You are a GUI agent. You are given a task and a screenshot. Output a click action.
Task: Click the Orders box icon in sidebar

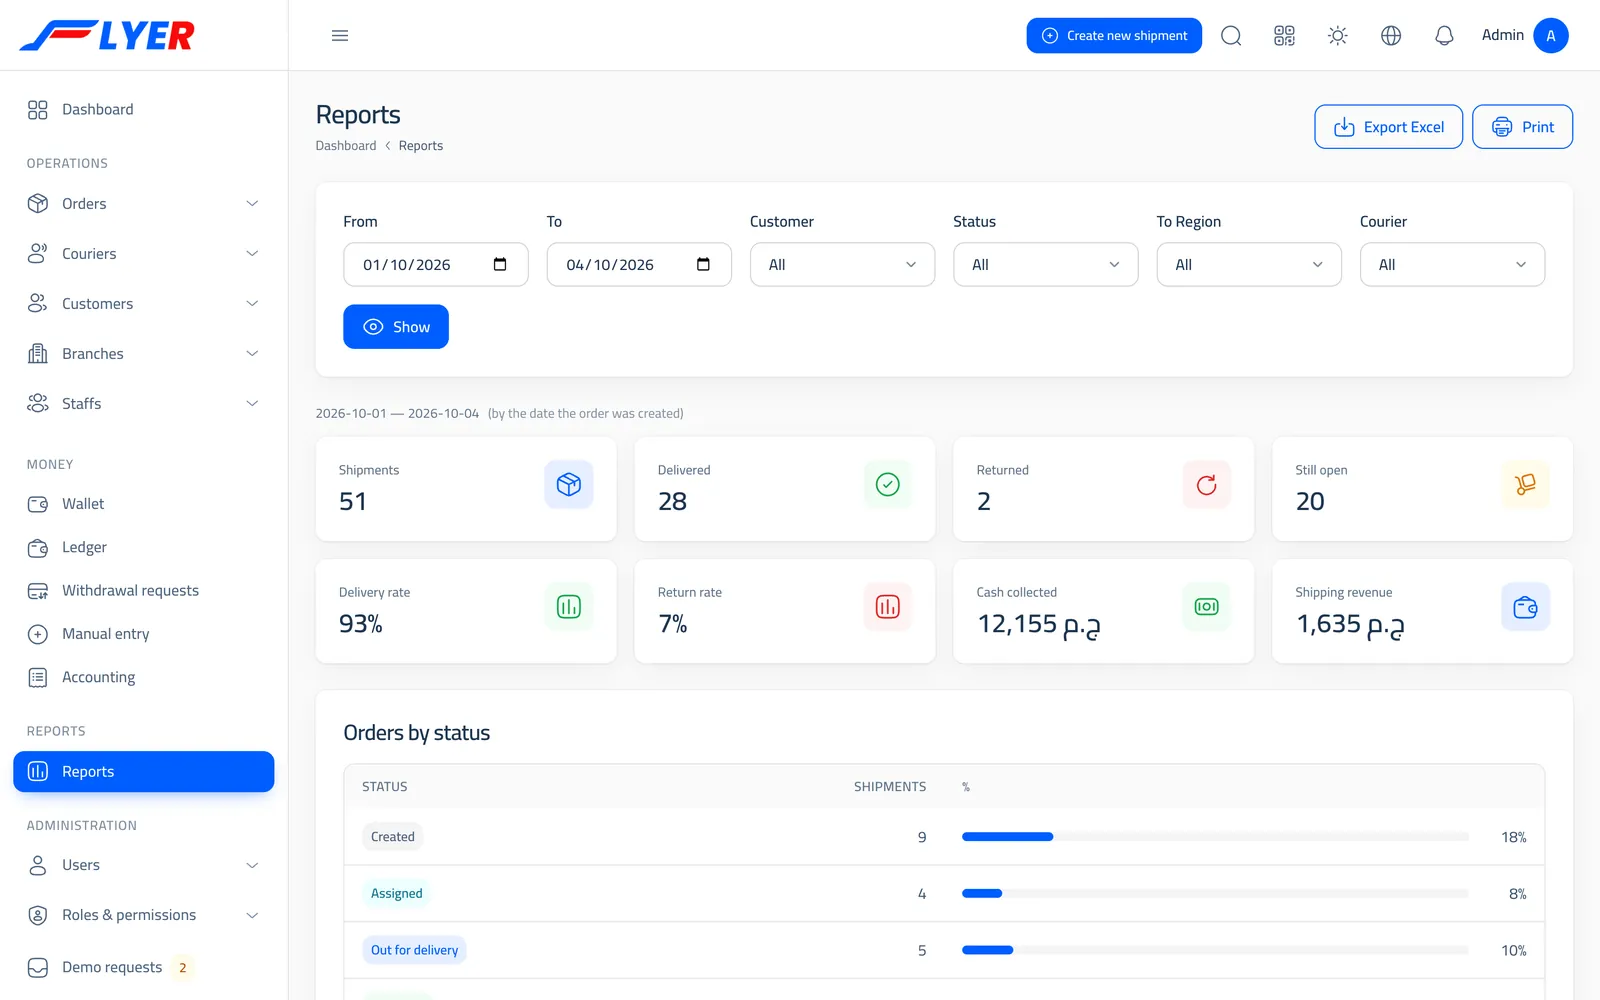(x=38, y=204)
